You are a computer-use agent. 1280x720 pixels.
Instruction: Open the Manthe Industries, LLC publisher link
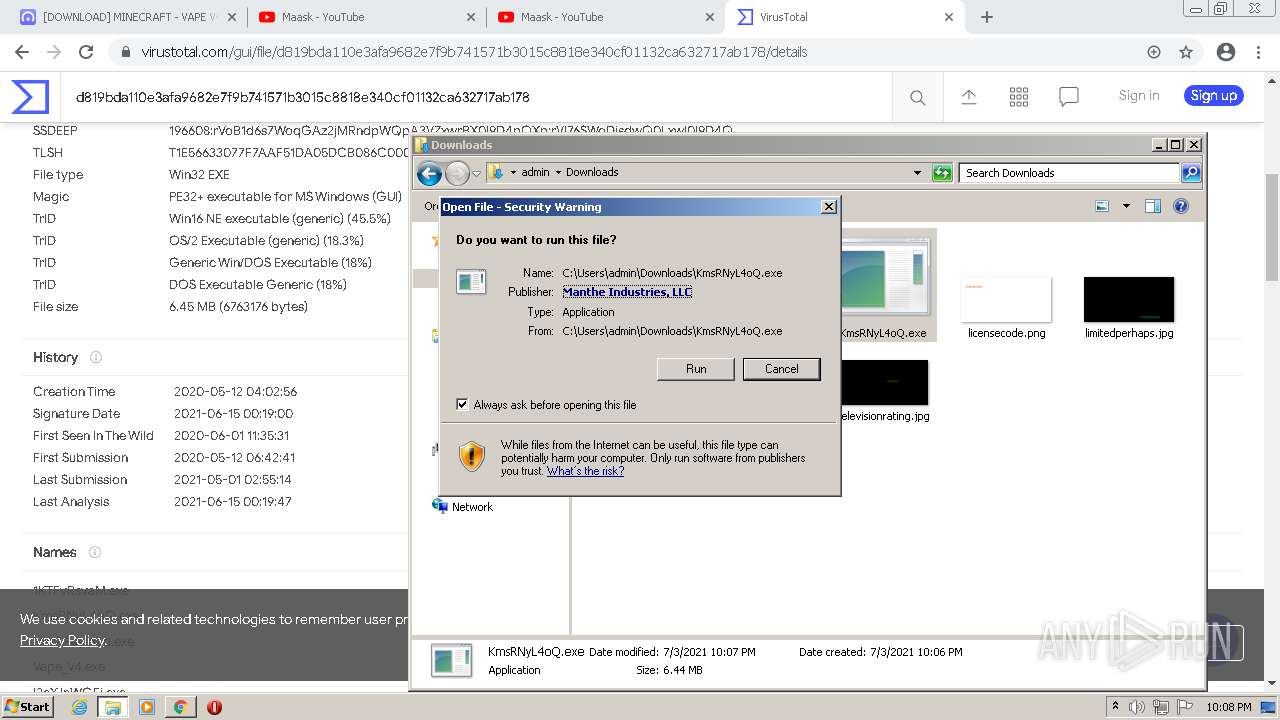click(627, 292)
